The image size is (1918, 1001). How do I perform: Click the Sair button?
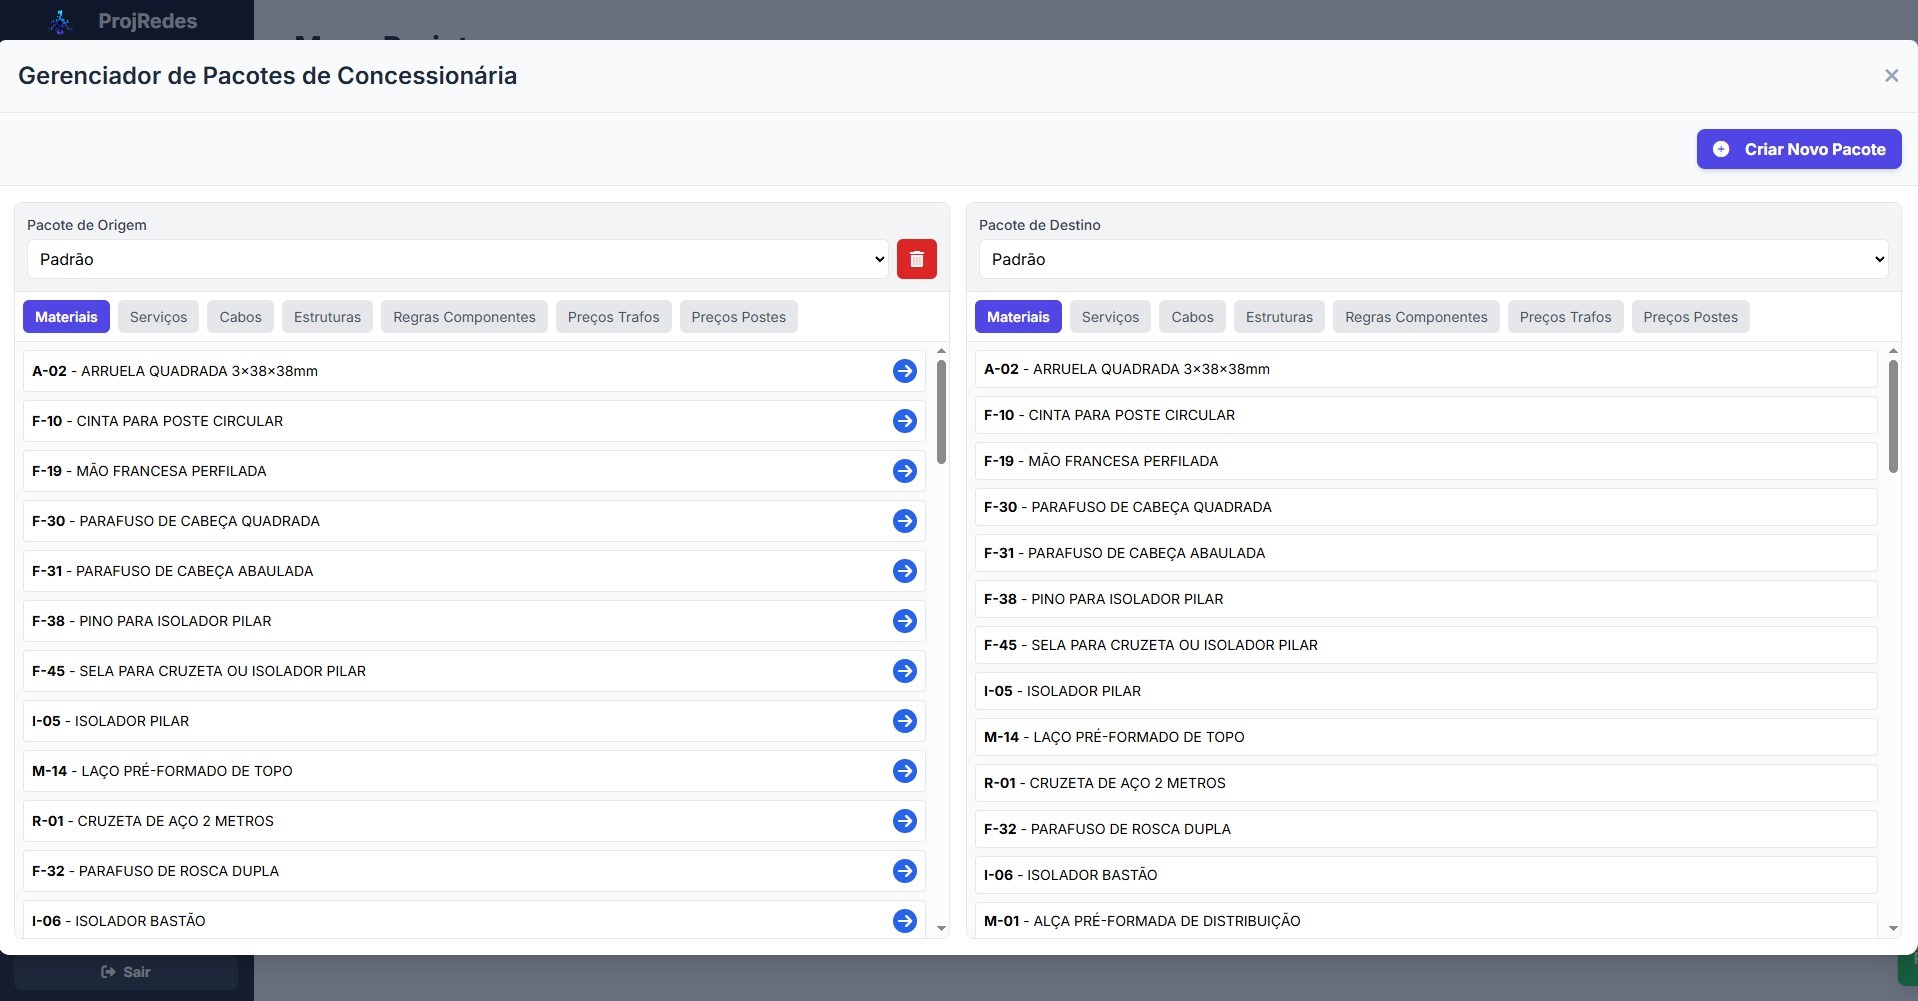click(x=126, y=971)
